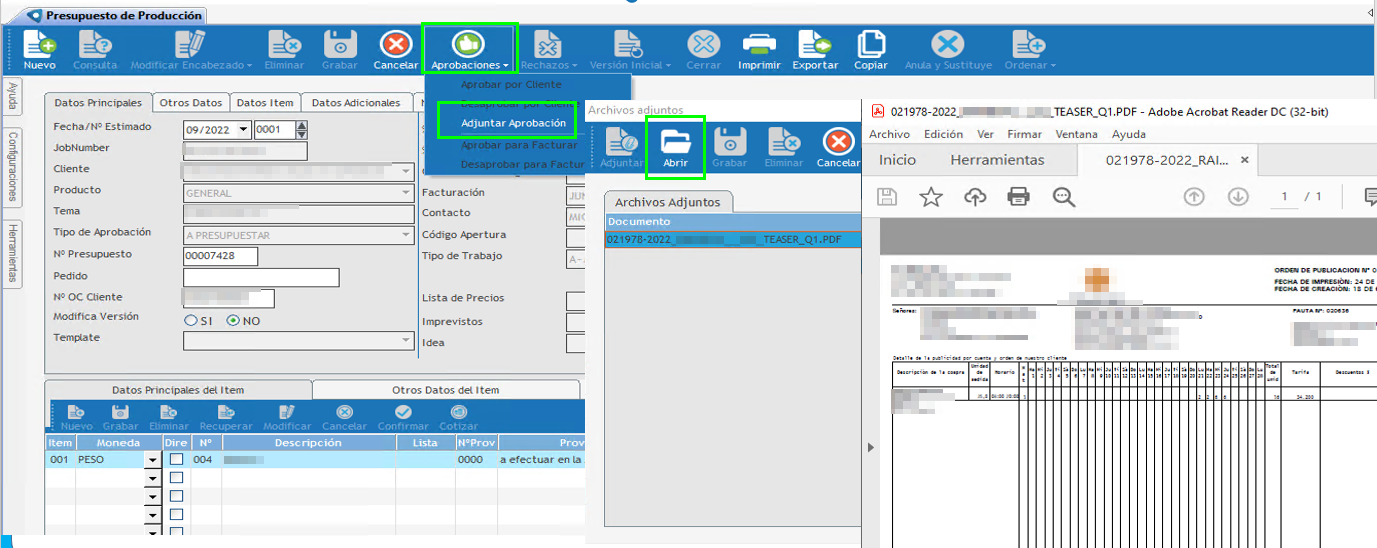The width and height of the screenshot is (1377, 548).
Task: Open the Fecha 09/2022 date dropdown
Action: (x=241, y=129)
